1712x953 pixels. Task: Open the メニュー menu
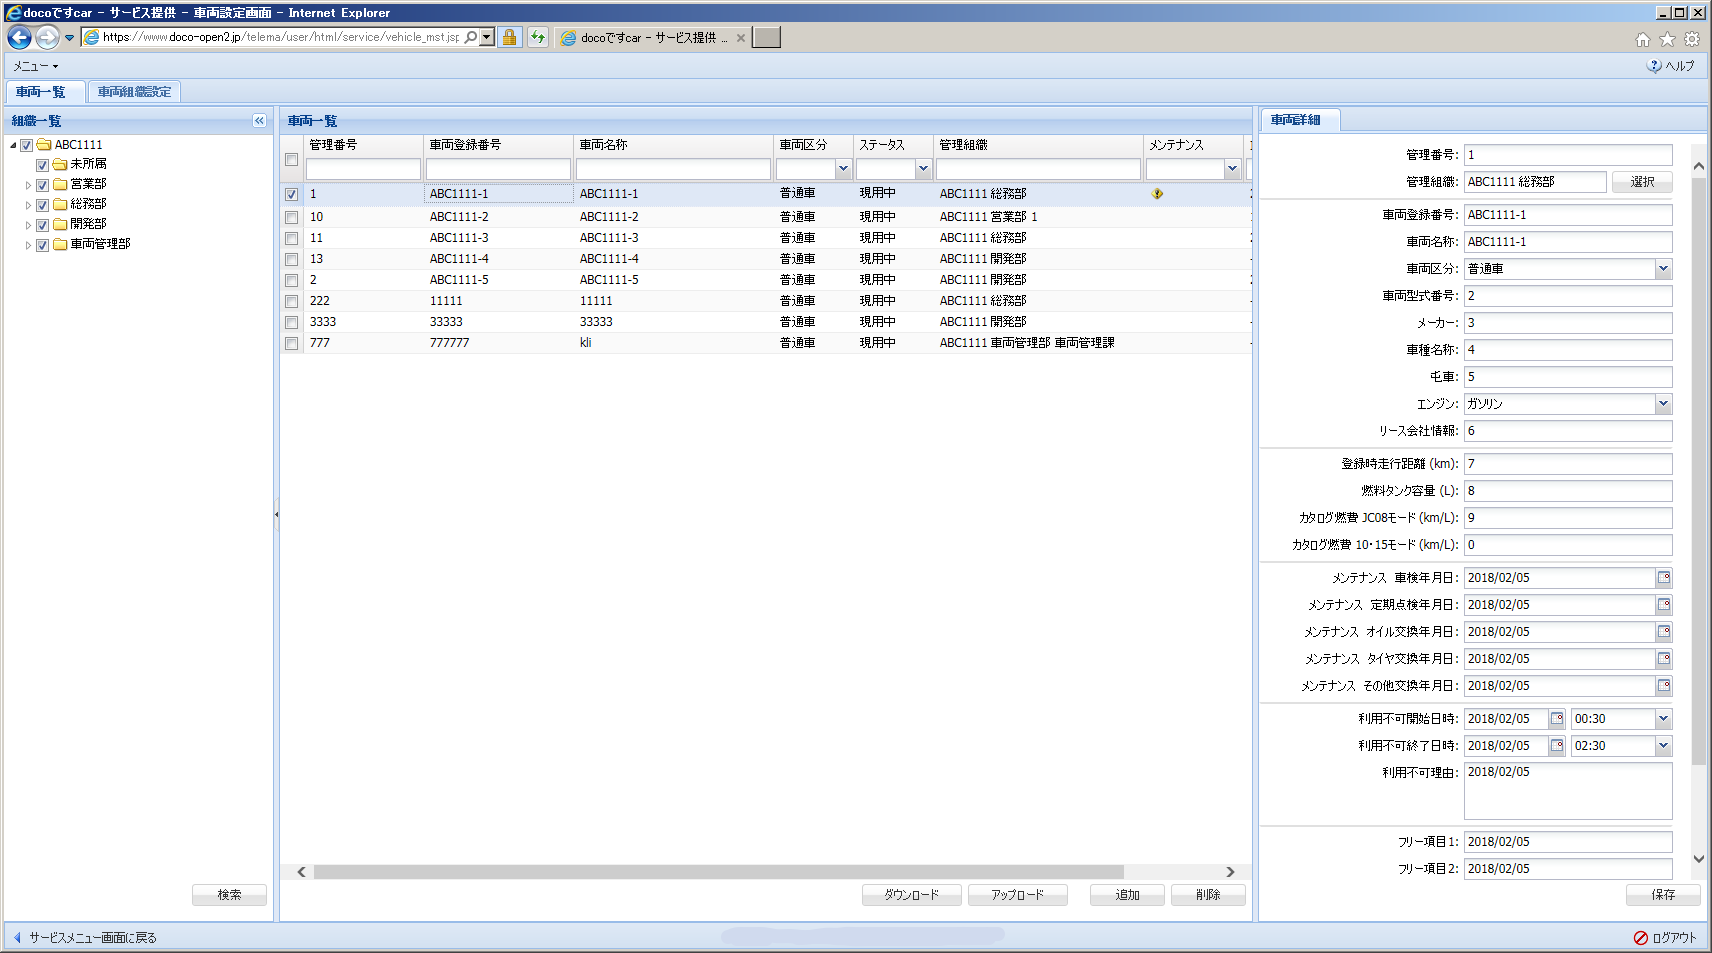point(35,66)
